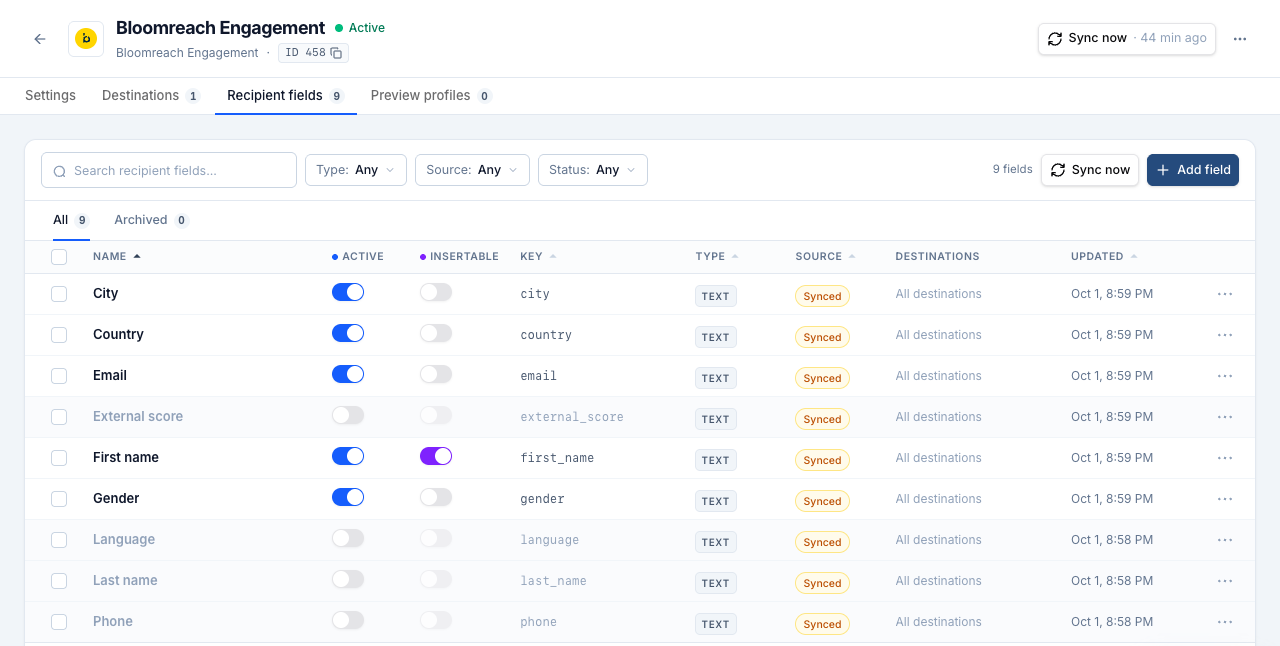Click the TEXT type badge for Email
The image size is (1280, 646).
tap(716, 378)
